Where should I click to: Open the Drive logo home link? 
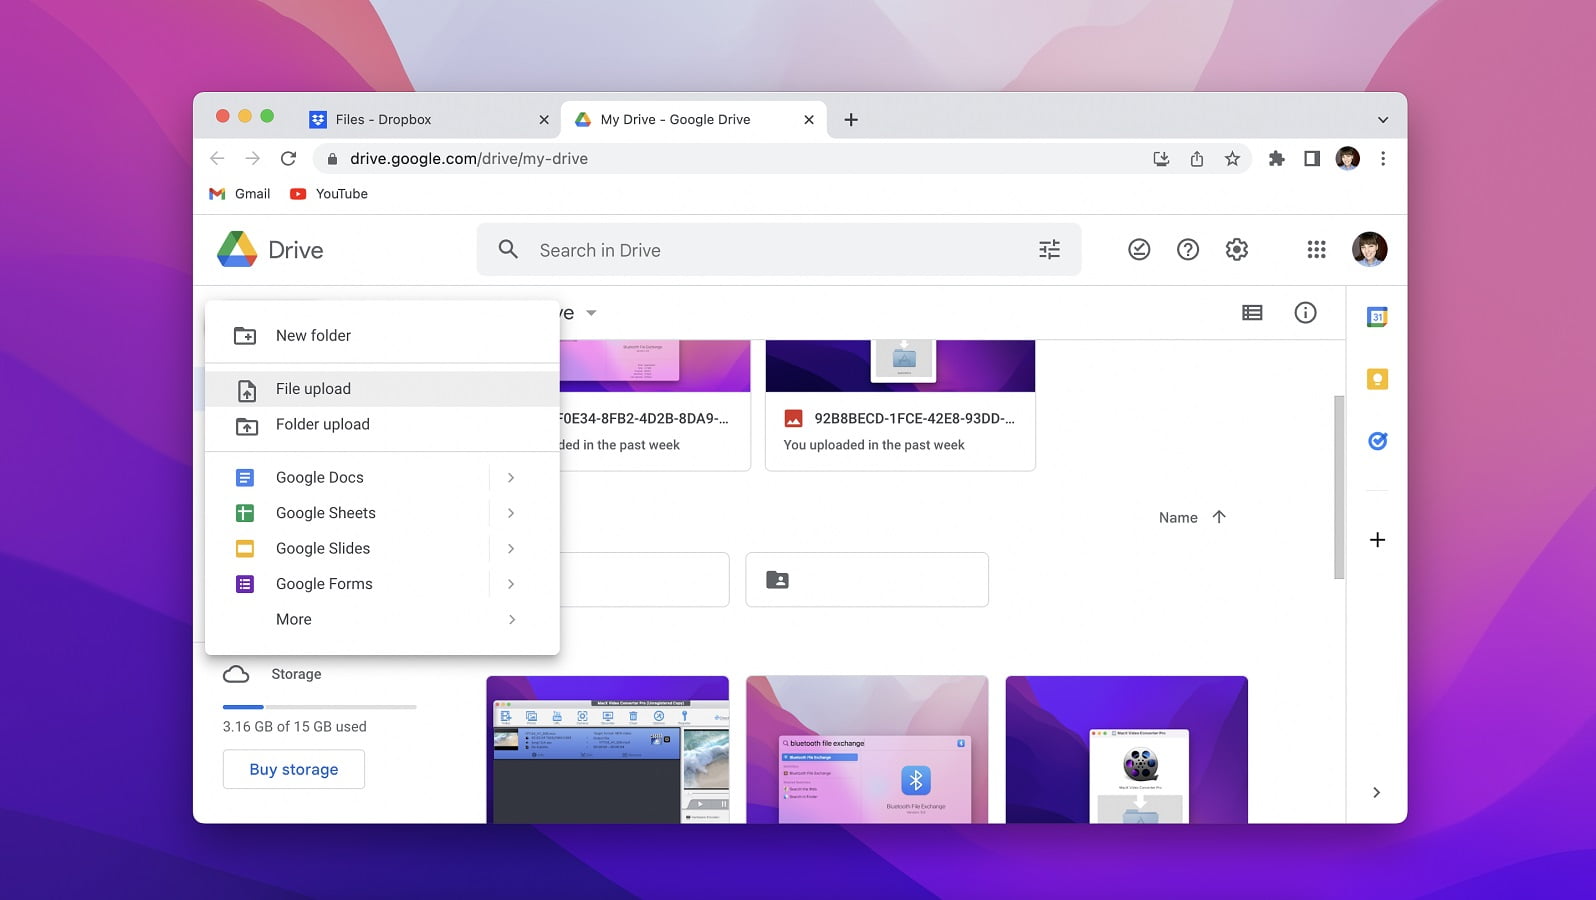pyautogui.click(x=270, y=250)
